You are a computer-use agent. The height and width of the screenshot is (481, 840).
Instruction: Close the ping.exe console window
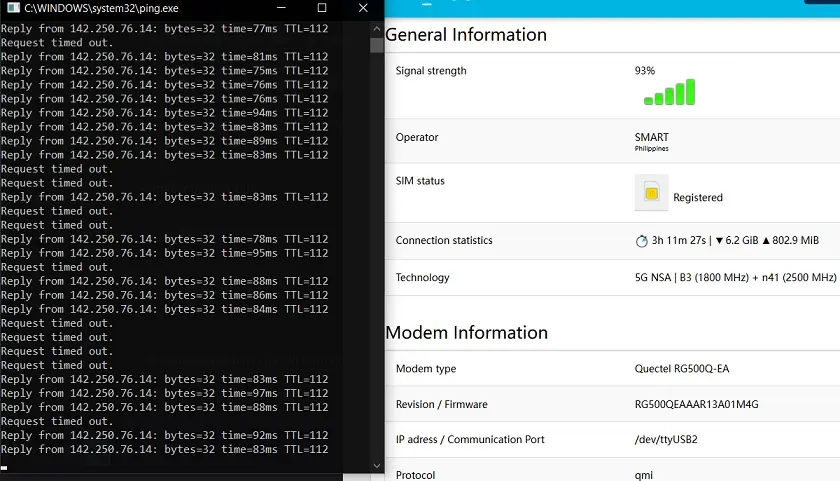[363, 7]
